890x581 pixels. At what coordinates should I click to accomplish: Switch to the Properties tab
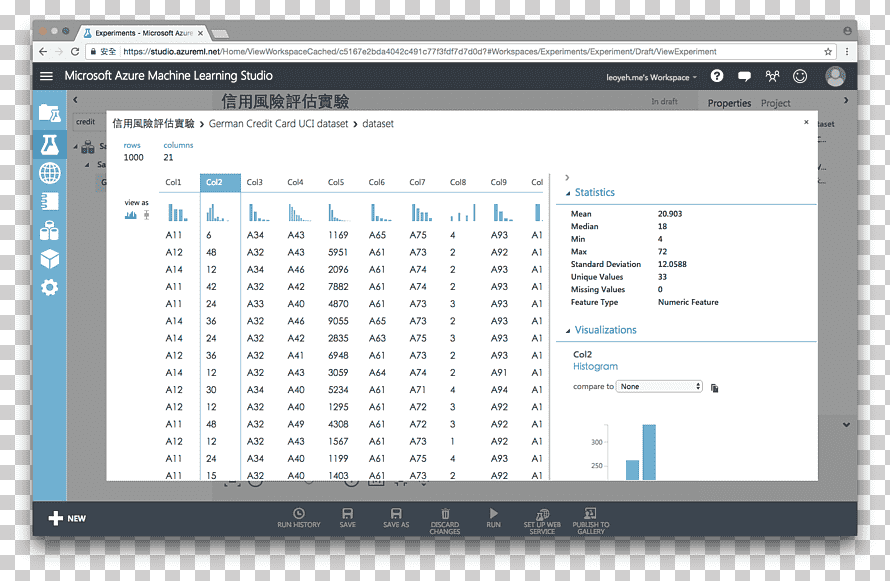729,103
